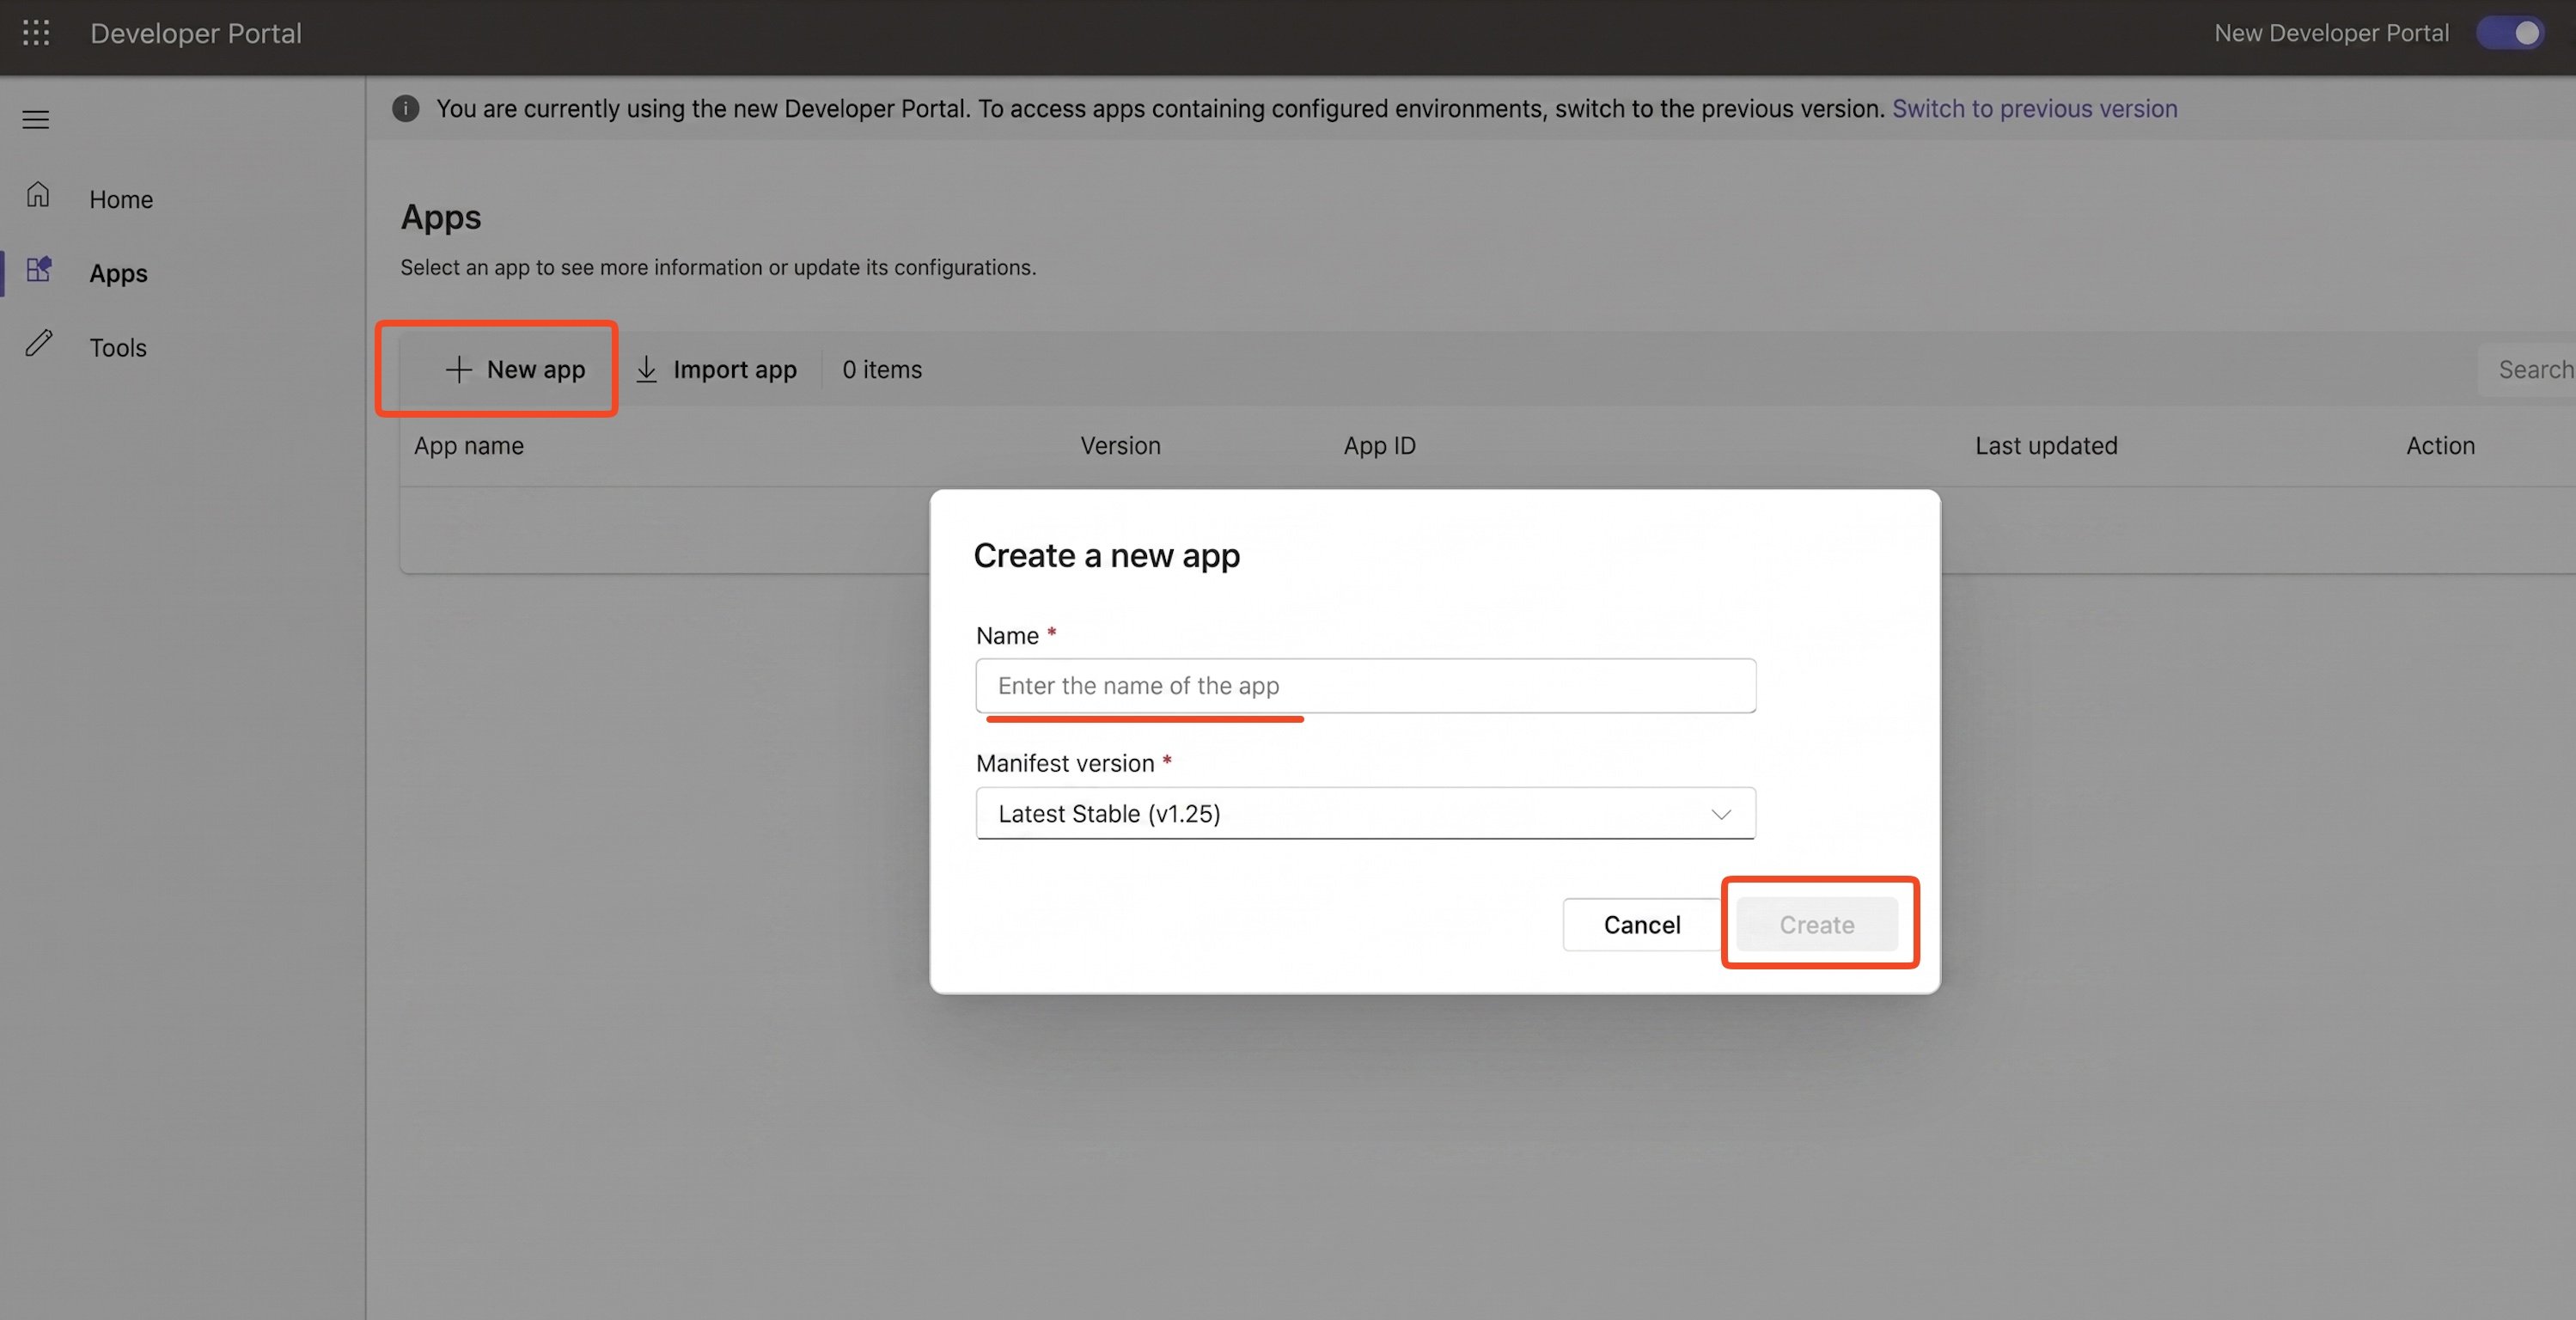Select Apps in the sidebar
This screenshot has width=2576, height=1320.
tap(118, 273)
